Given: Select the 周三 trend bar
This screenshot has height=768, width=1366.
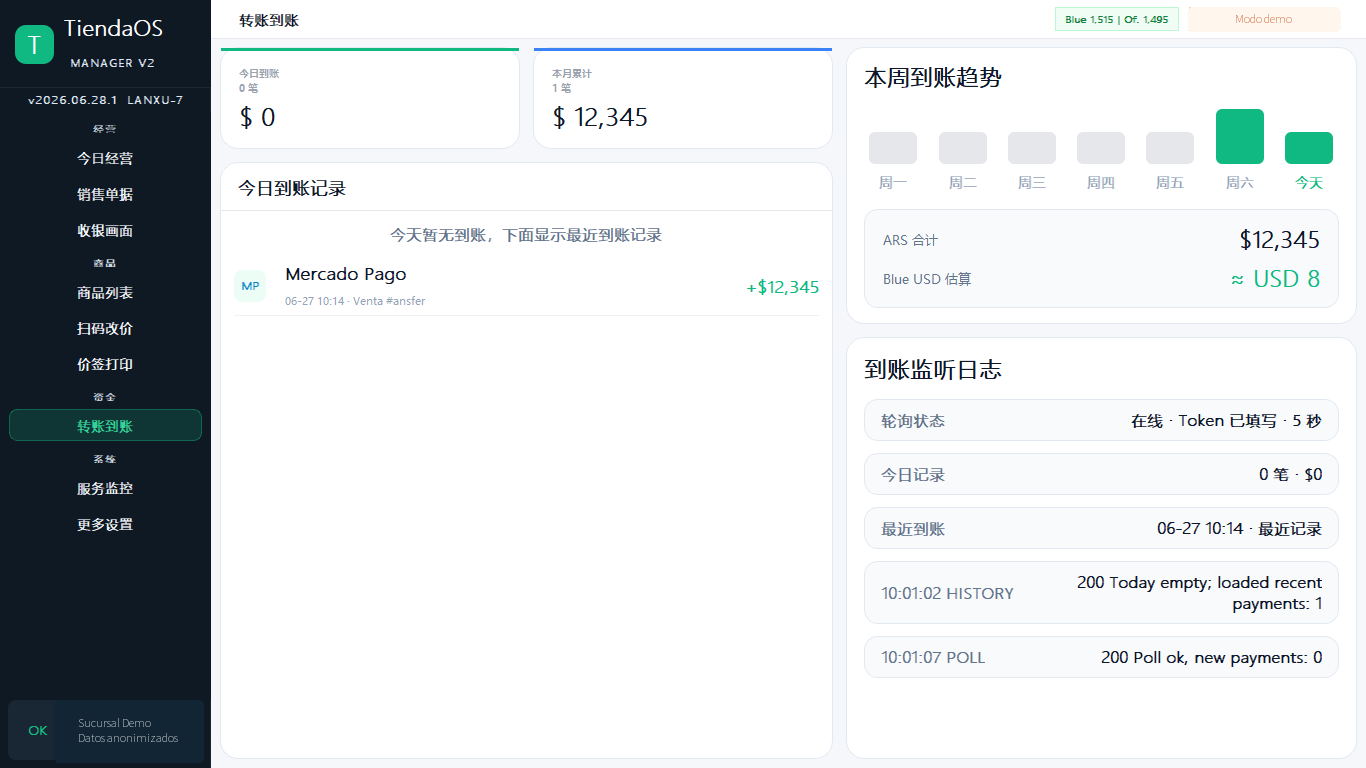Looking at the screenshot, I should coord(1032,148).
